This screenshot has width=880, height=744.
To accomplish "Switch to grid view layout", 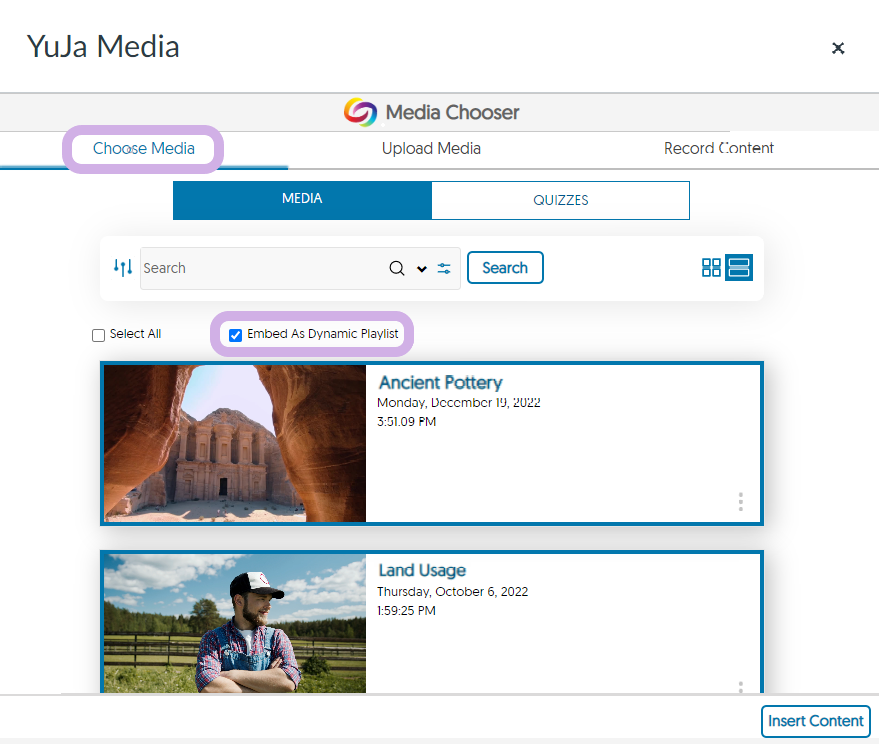I will click(711, 268).
